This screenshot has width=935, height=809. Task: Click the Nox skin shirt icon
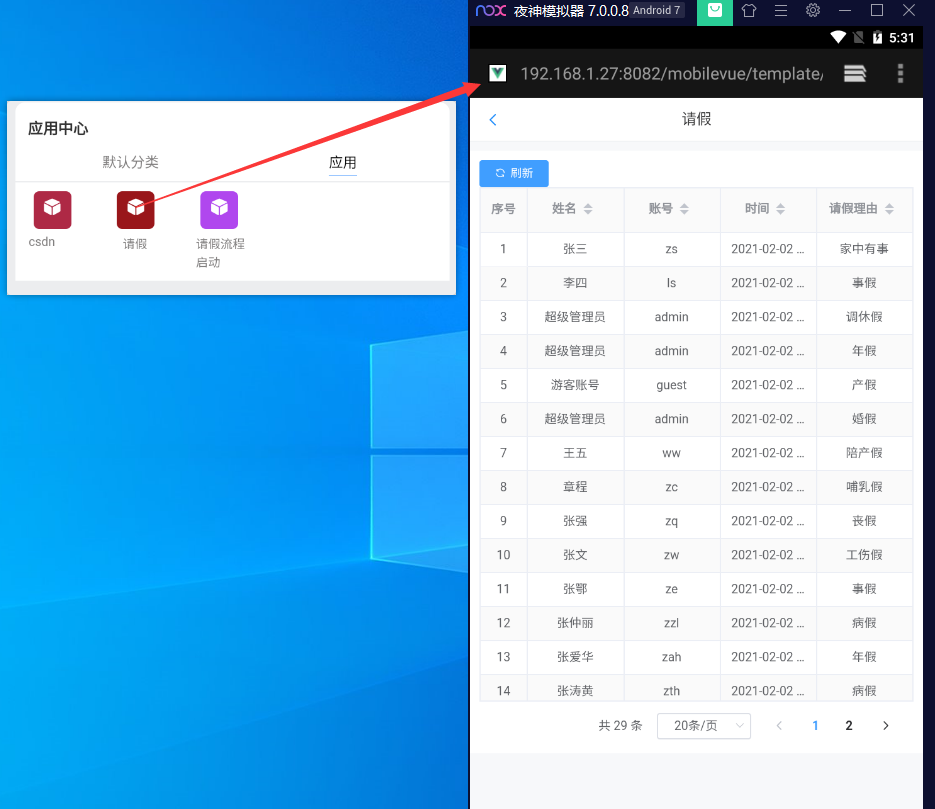749,11
